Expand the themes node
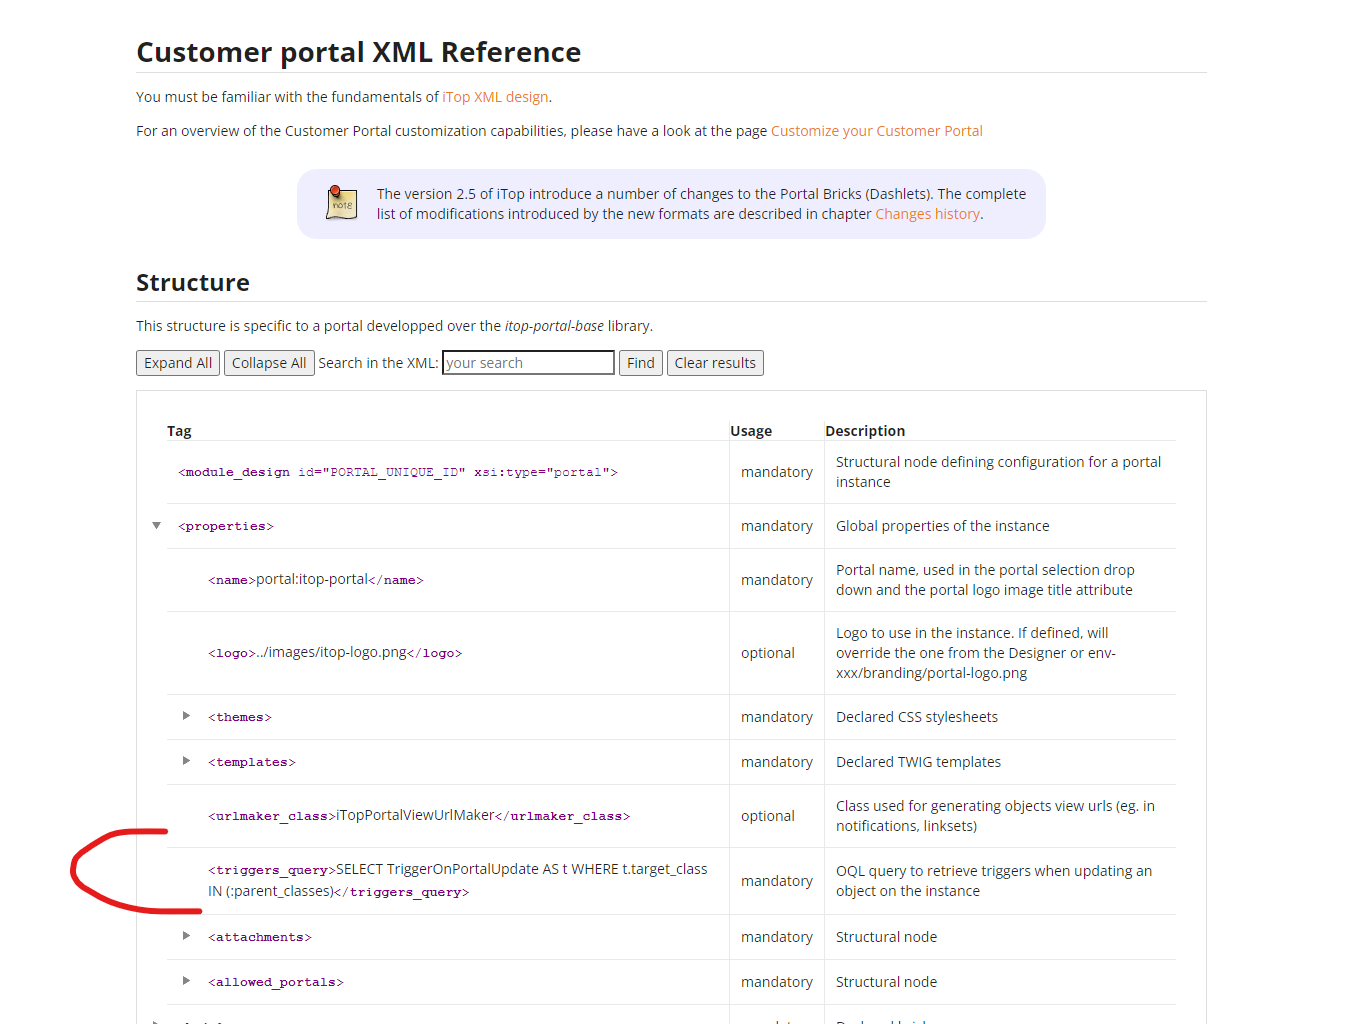Image resolution: width=1363 pixels, height=1024 pixels. 186,716
